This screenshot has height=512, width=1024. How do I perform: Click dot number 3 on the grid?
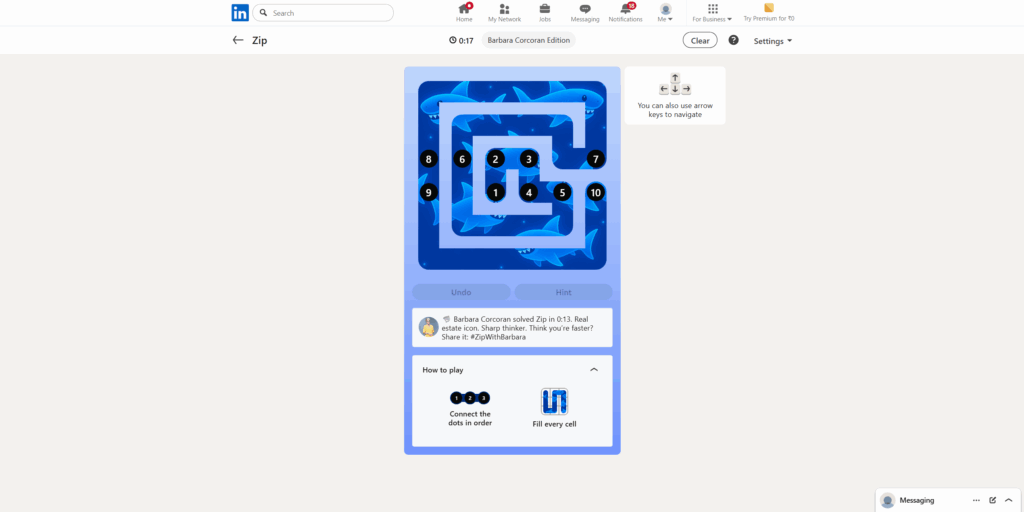[529, 159]
